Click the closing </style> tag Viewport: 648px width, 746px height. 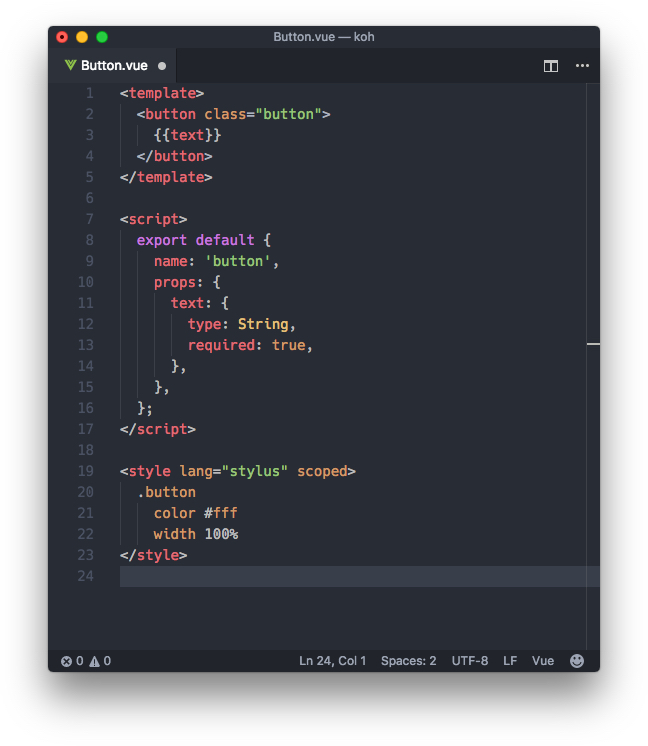click(153, 555)
